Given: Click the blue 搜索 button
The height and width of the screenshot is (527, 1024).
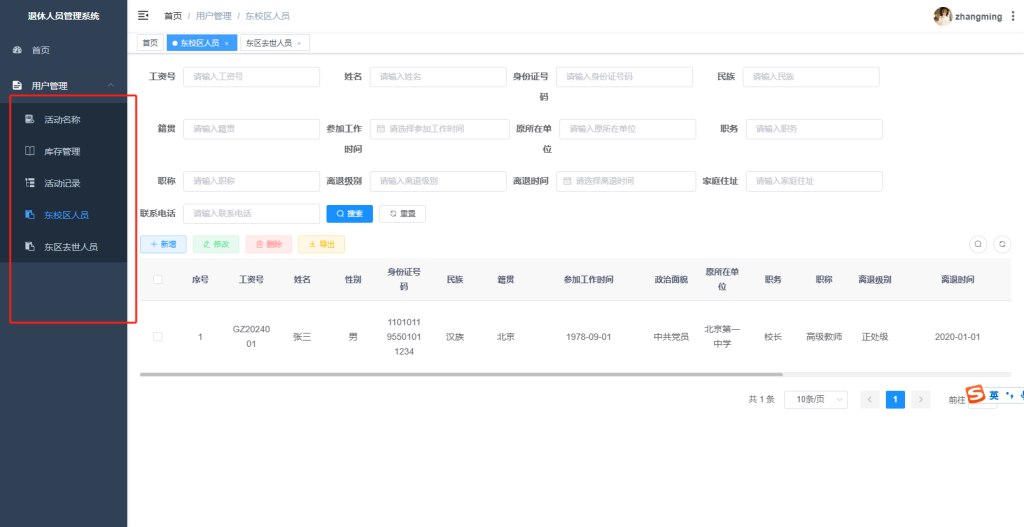Looking at the screenshot, I should [349, 214].
